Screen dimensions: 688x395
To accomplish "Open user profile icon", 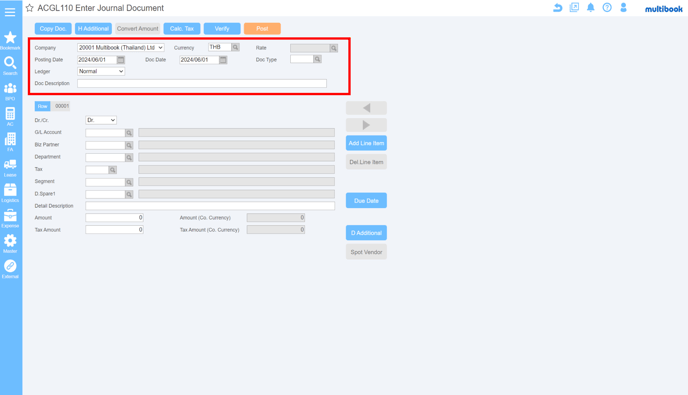I will pyautogui.click(x=623, y=7).
